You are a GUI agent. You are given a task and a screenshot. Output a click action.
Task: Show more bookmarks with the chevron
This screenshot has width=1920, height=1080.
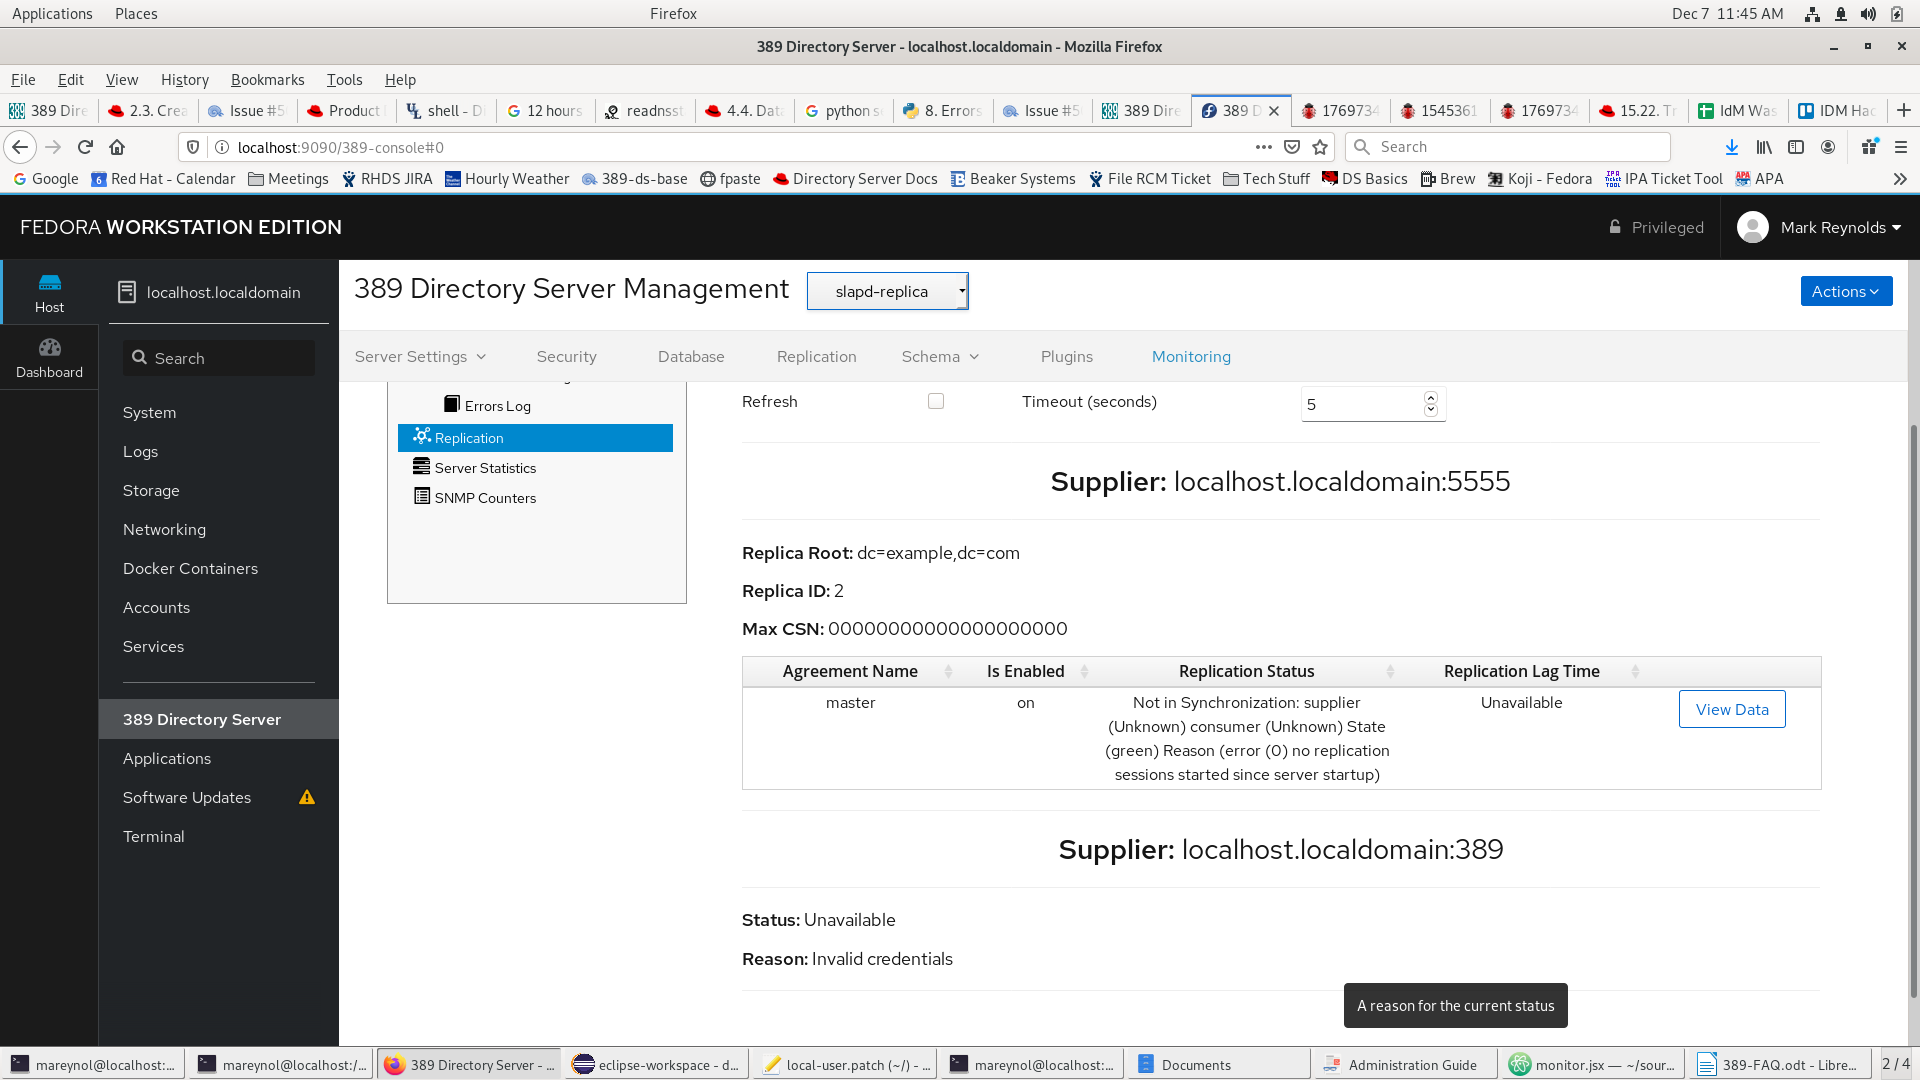(x=1900, y=179)
